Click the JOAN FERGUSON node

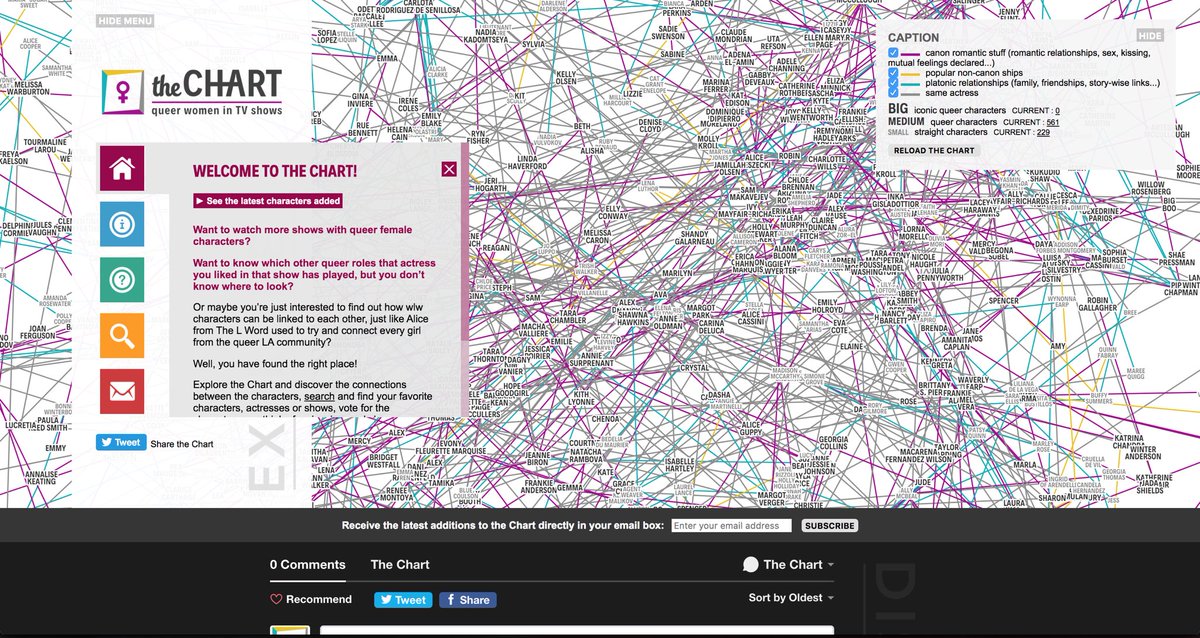(37, 333)
